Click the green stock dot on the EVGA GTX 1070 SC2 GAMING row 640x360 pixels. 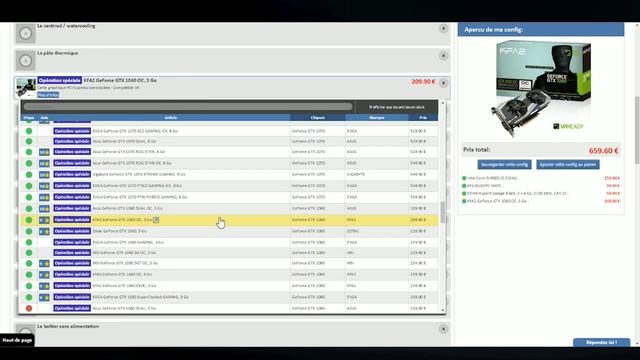[29, 131]
